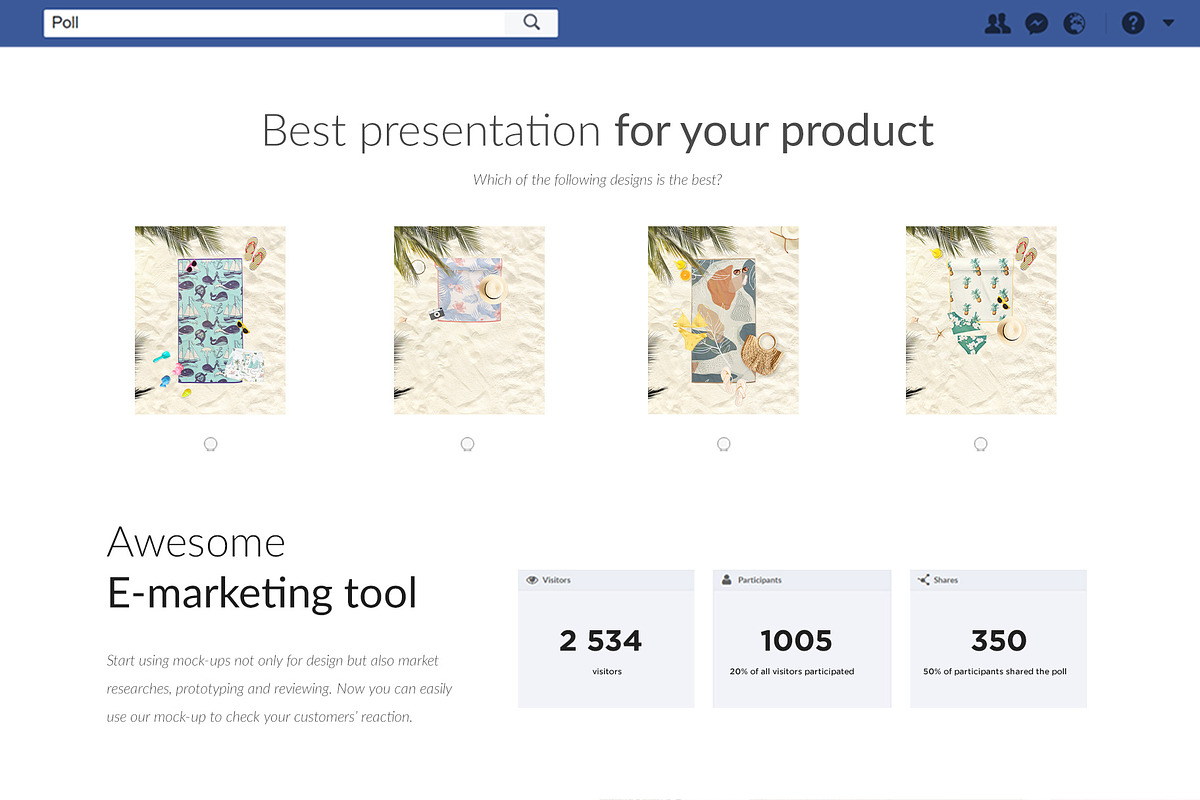
Task: Open the Messenger chat icon
Action: 1037,23
